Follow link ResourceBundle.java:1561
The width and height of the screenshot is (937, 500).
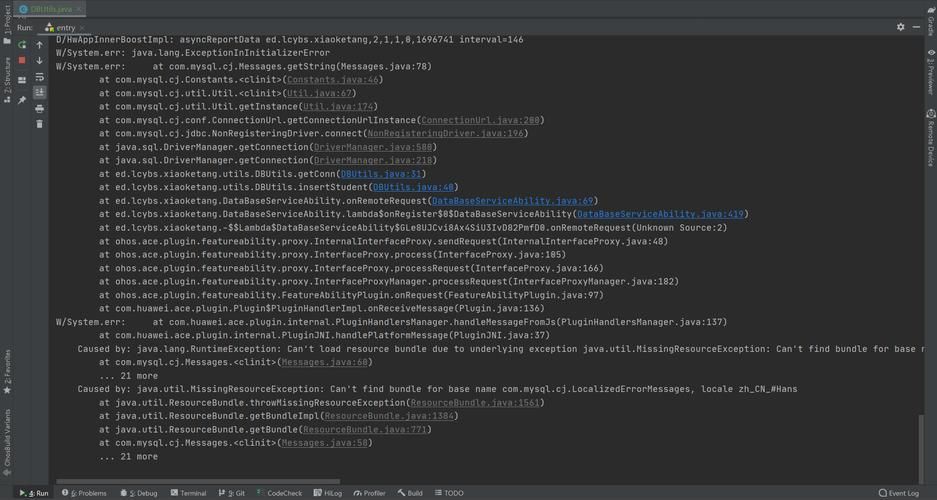[x=475, y=403]
